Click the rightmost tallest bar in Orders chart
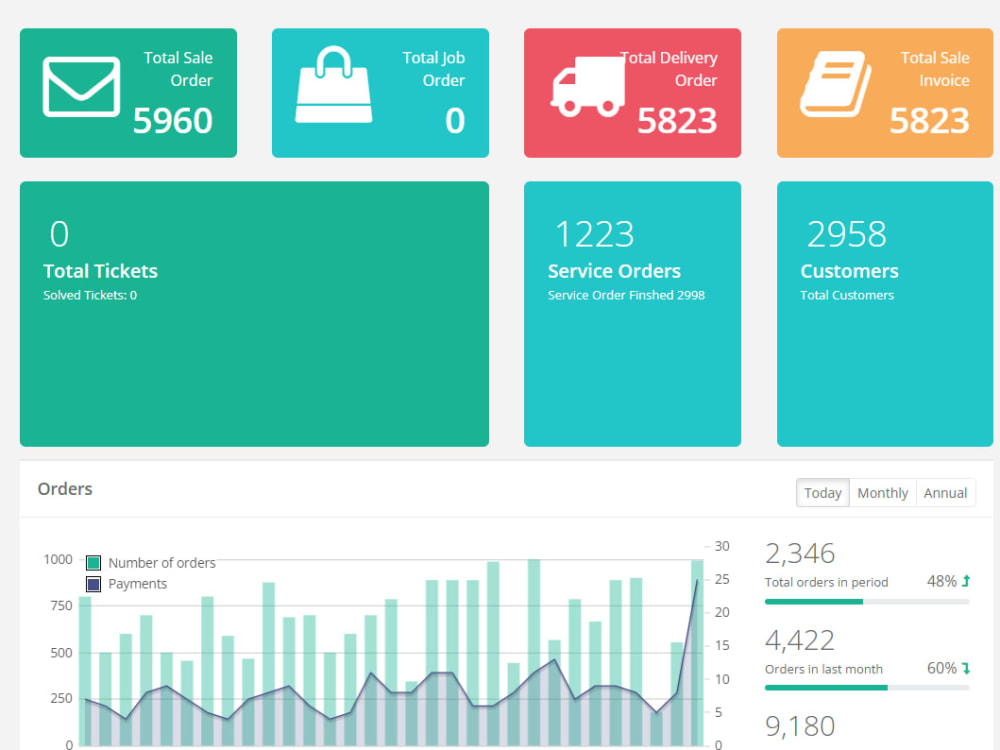The width and height of the screenshot is (1000, 750). [697, 652]
